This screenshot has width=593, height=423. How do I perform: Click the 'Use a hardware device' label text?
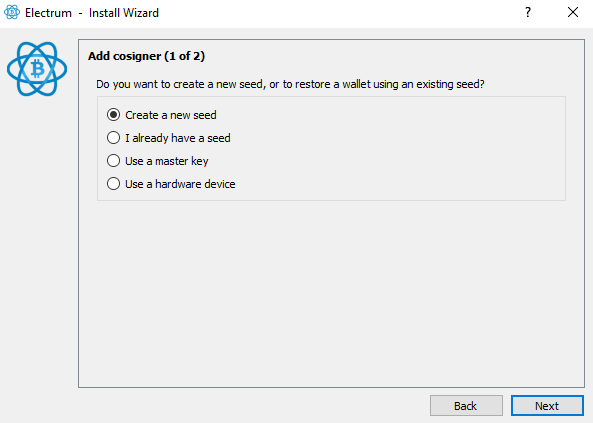pyautogui.click(x=180, y=184)
